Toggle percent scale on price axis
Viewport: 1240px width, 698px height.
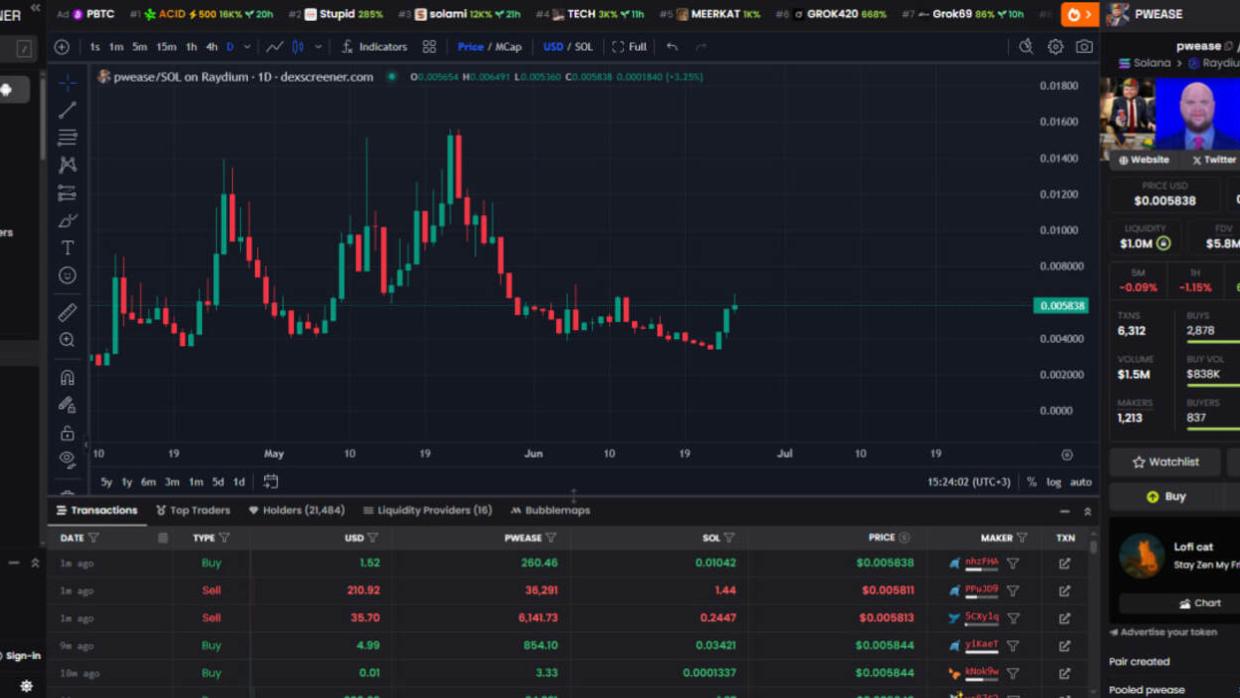pyautogui.click(x=1032, y=482)
